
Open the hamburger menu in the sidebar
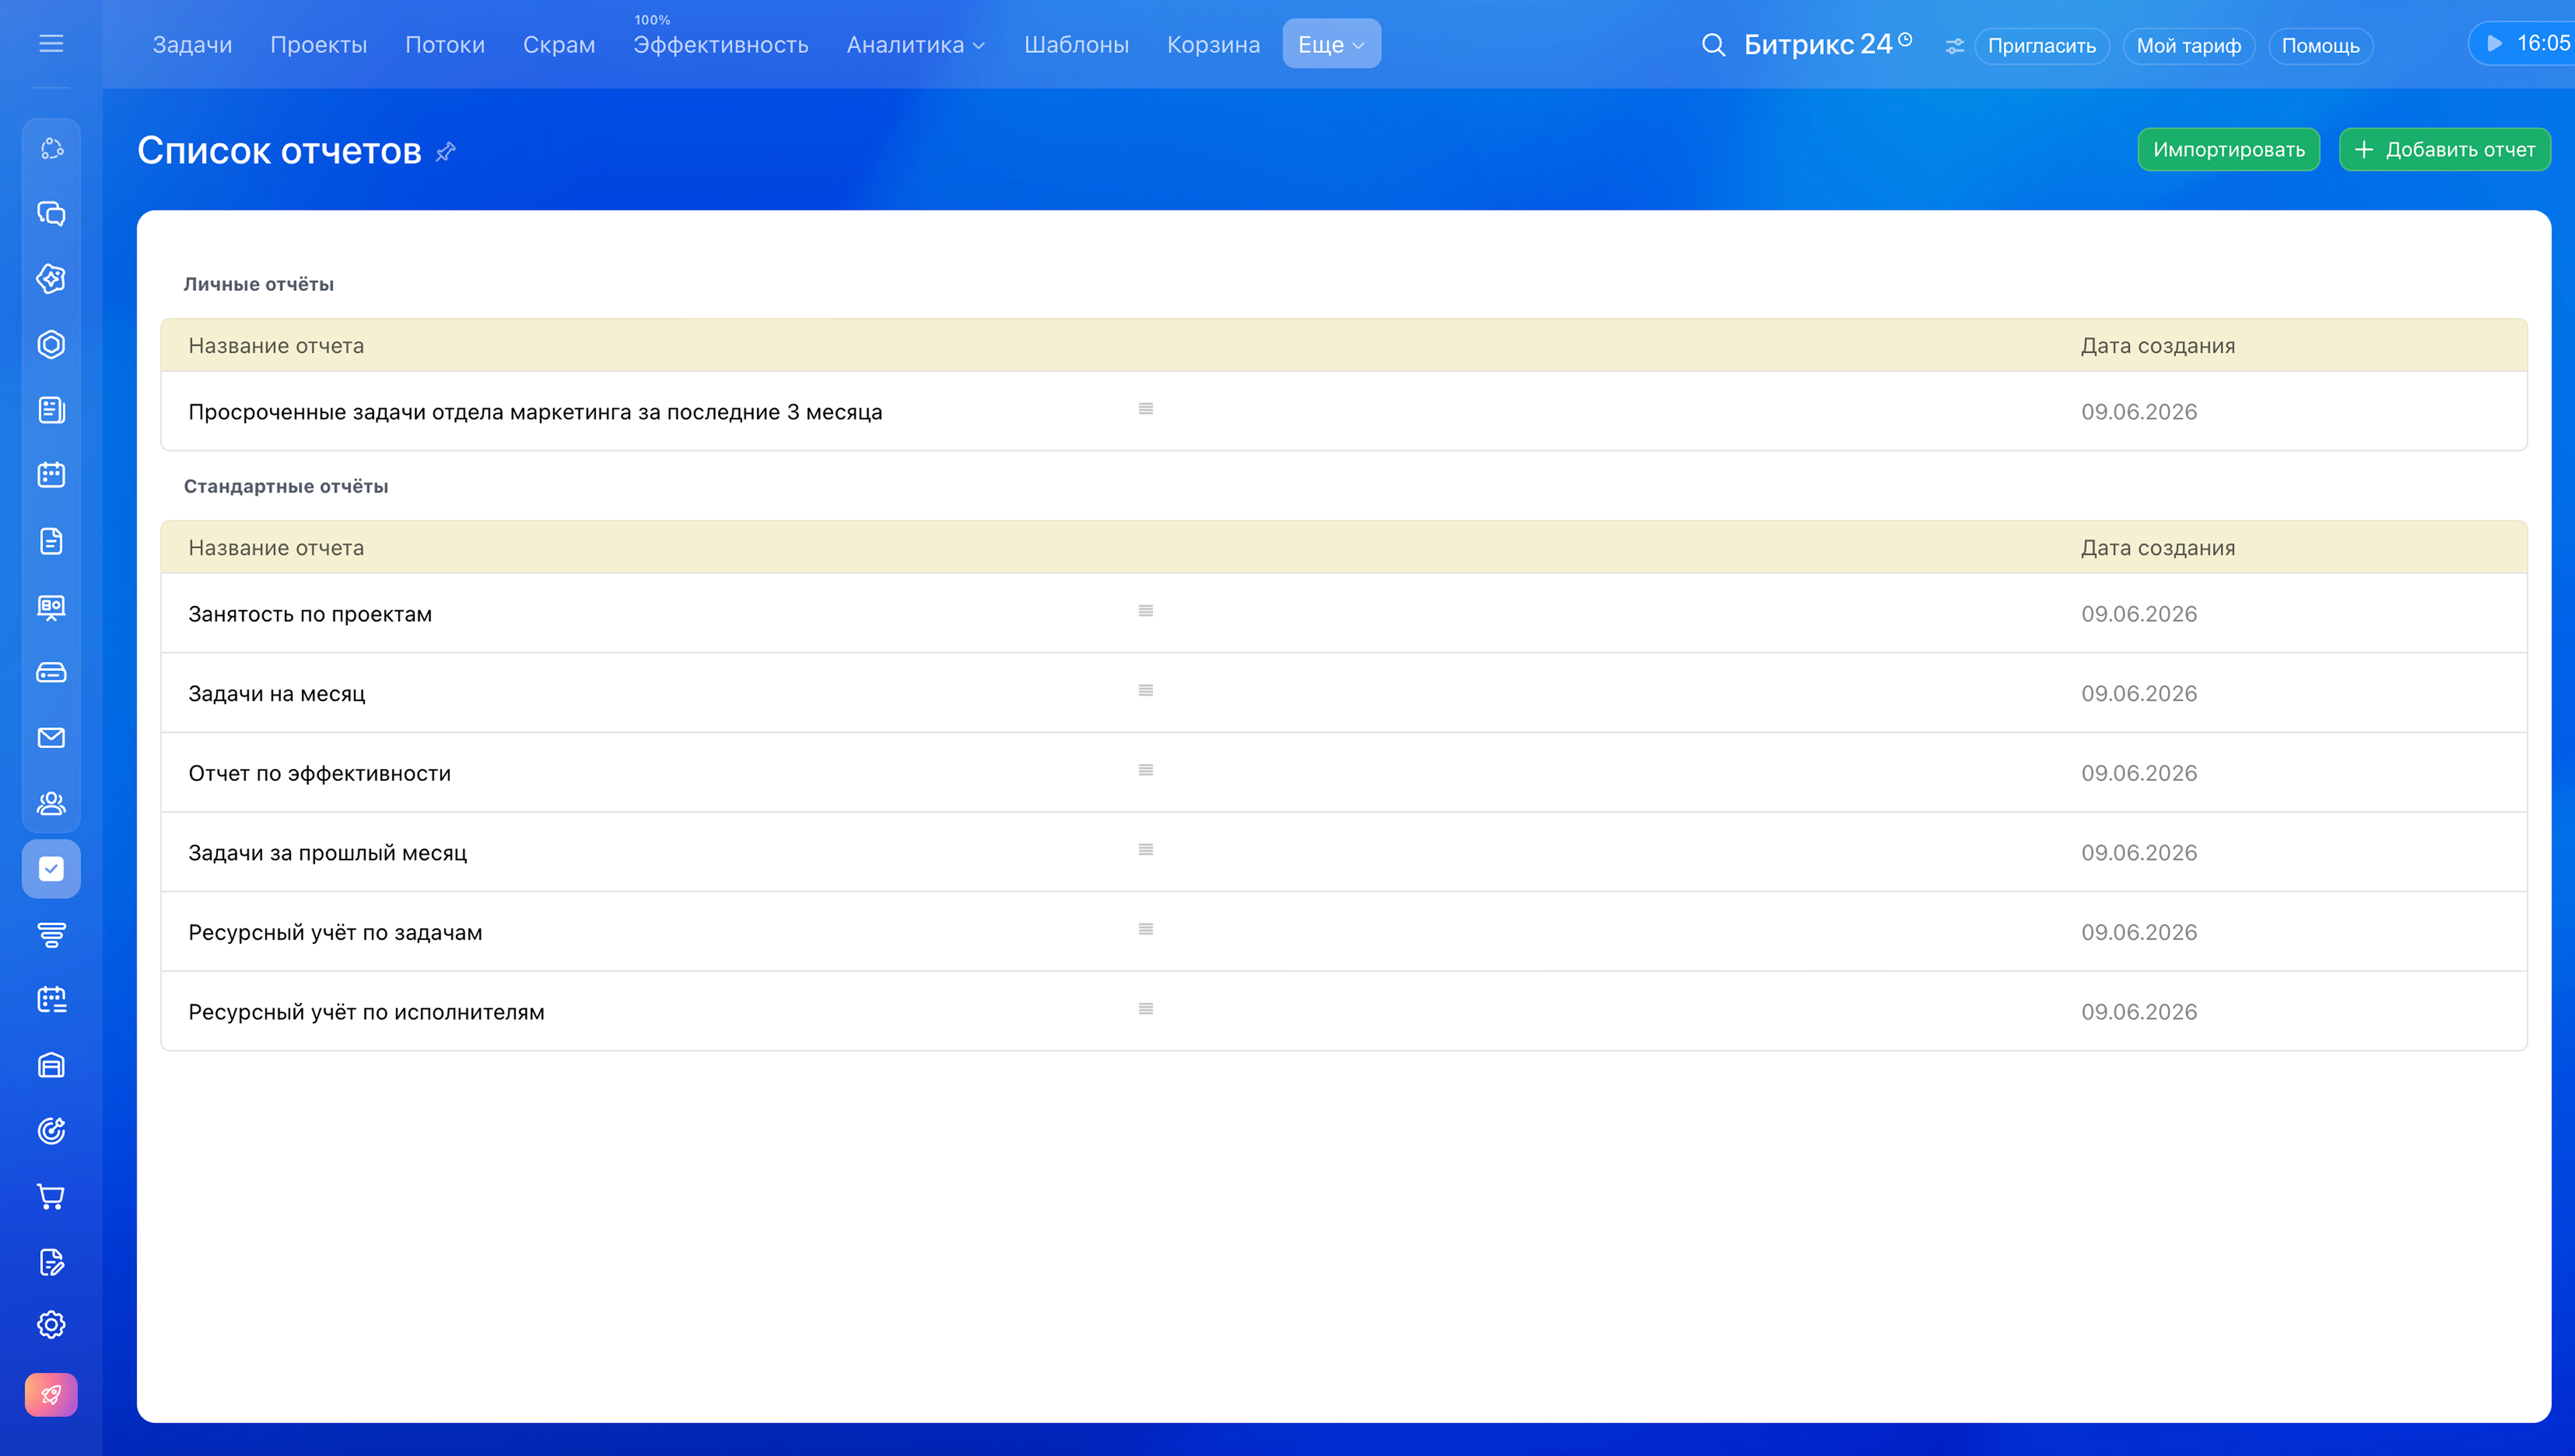click(x=51, y=44)
